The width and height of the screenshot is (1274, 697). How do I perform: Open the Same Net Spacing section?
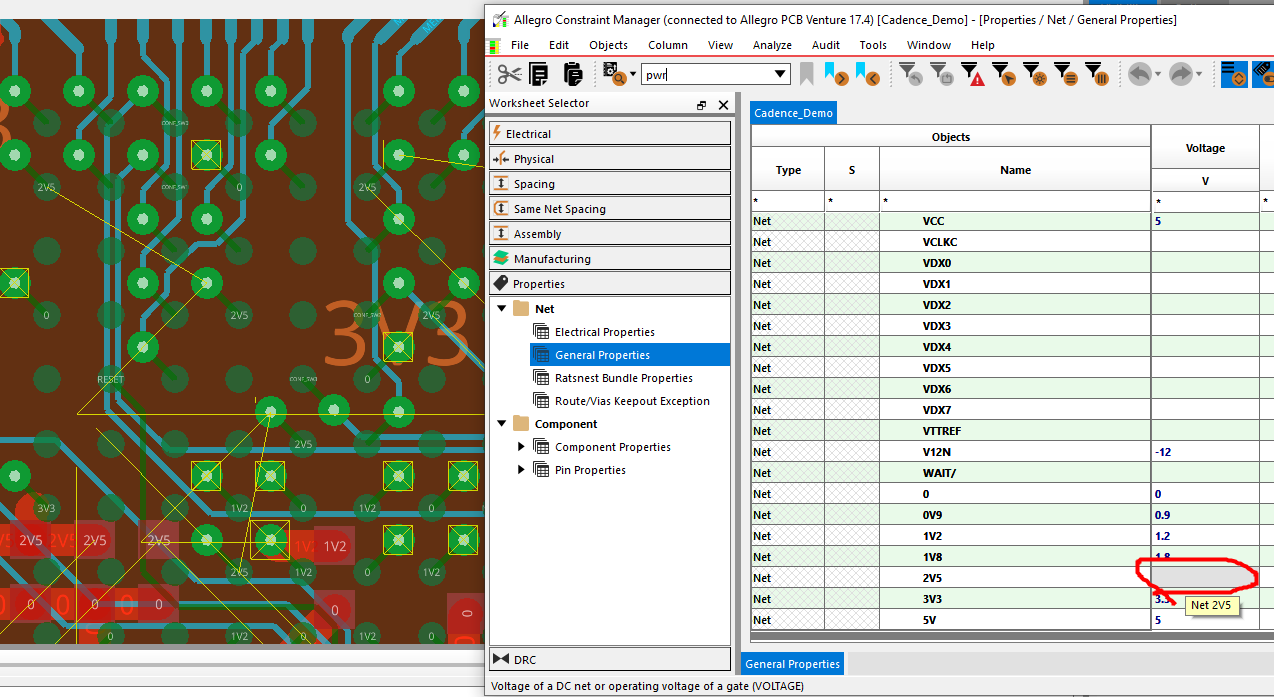tap(610, 208)
